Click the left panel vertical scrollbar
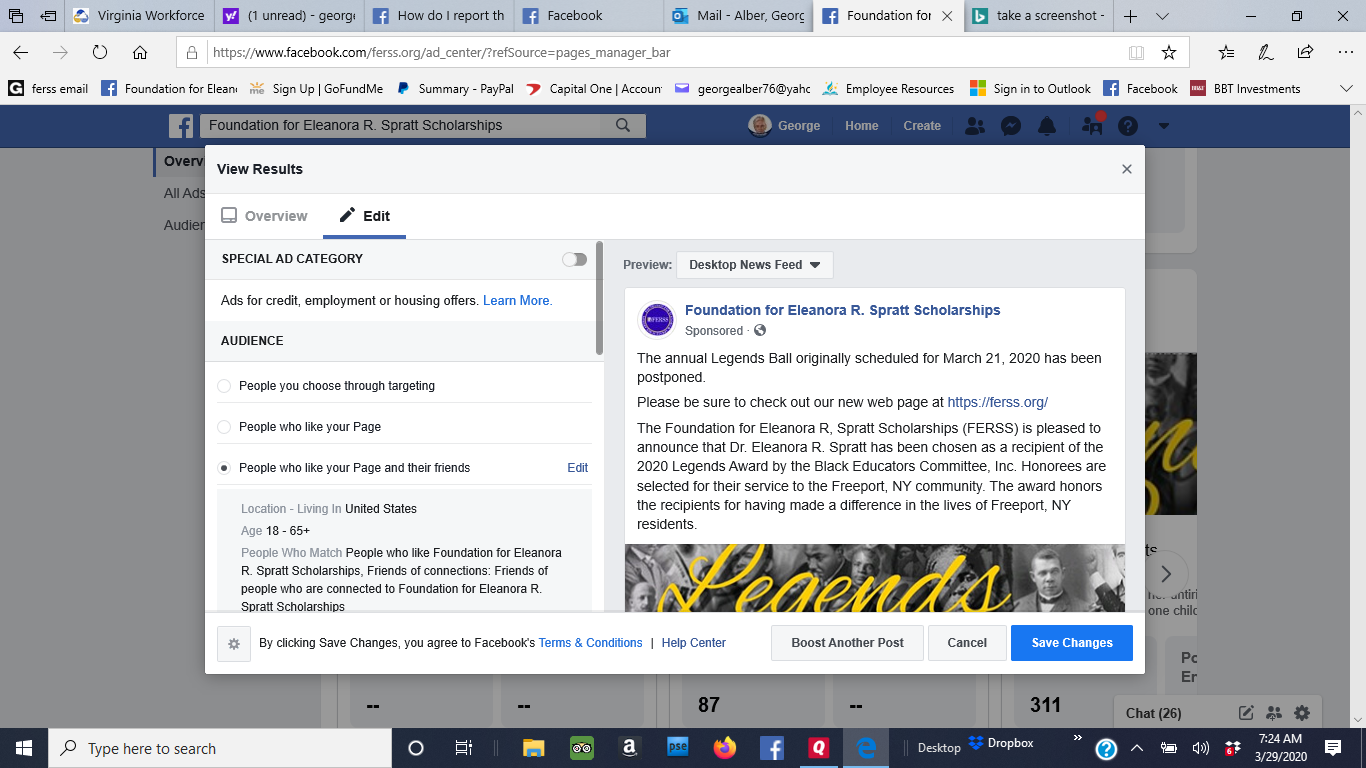 click(599, 299)
